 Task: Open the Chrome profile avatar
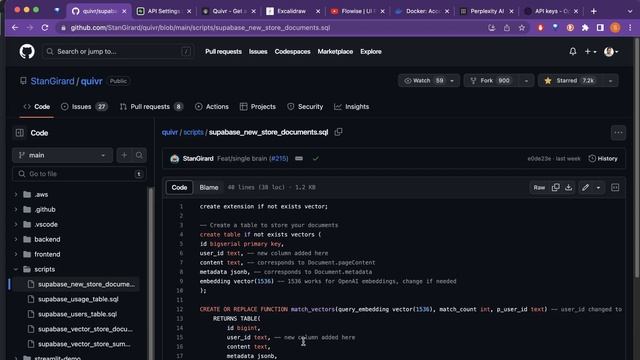pos(615,28)
